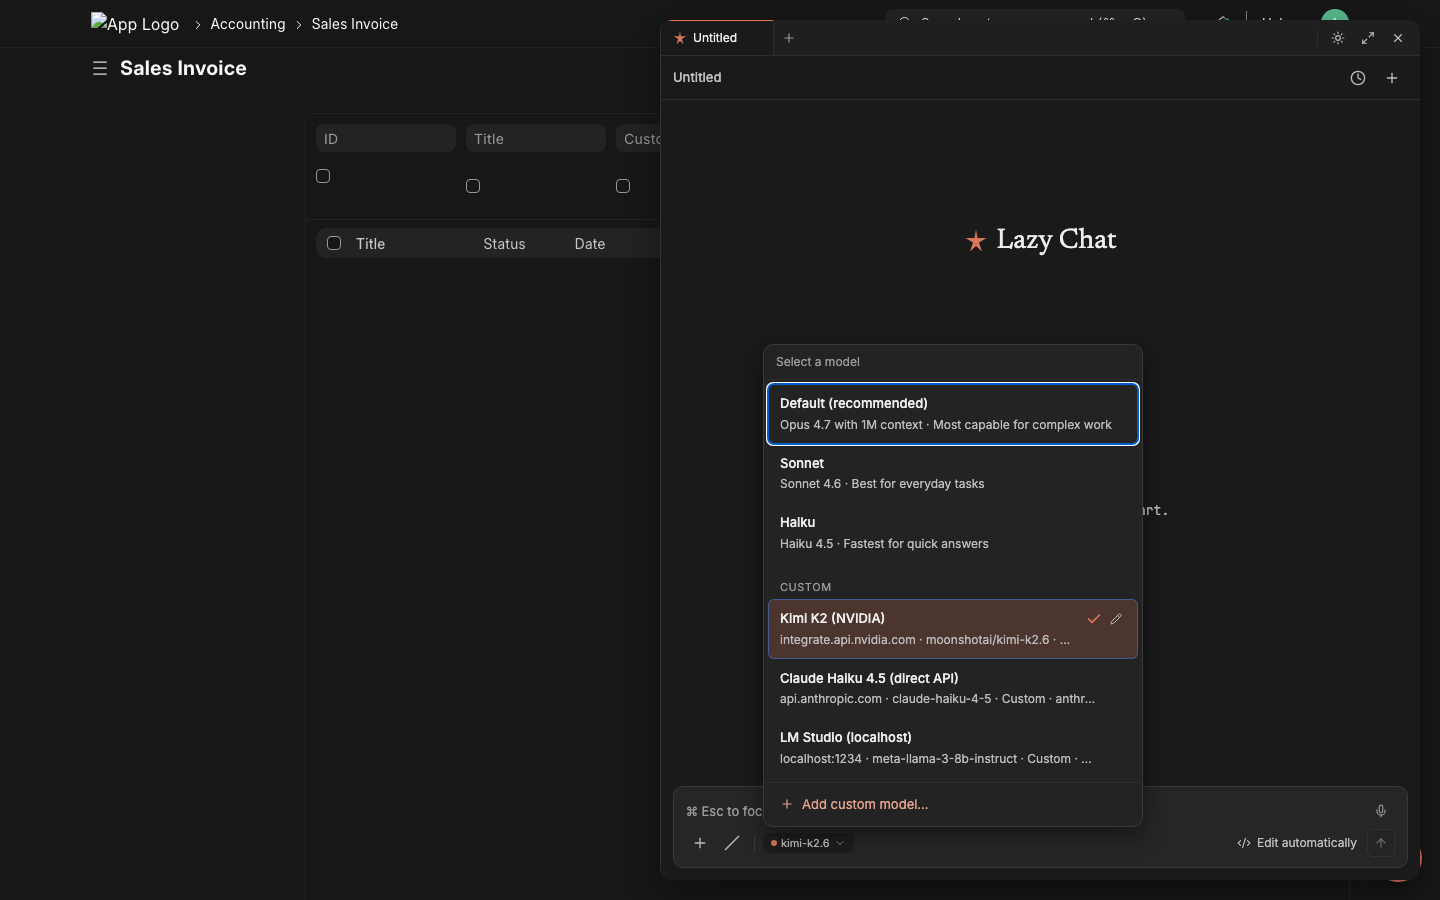The height and width of the screenshot is (900, 1440).
Task: Check the select-all checkbox in table header
Action: point(334,243)
